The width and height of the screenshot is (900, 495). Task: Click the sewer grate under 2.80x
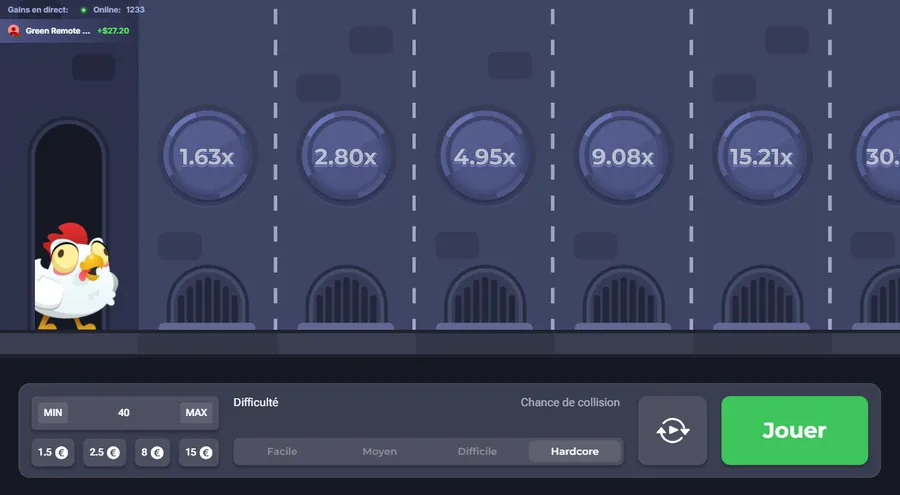click(x=346, y=297)
